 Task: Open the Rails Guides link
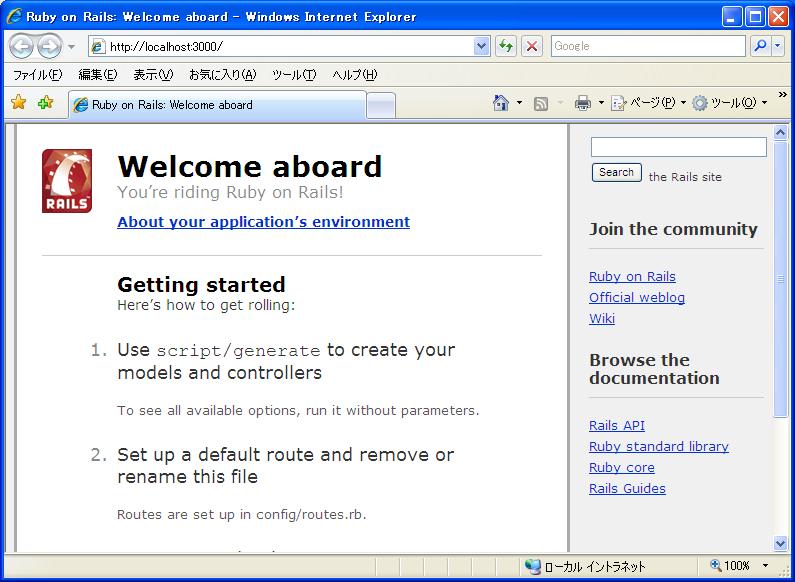pos(627,489)
